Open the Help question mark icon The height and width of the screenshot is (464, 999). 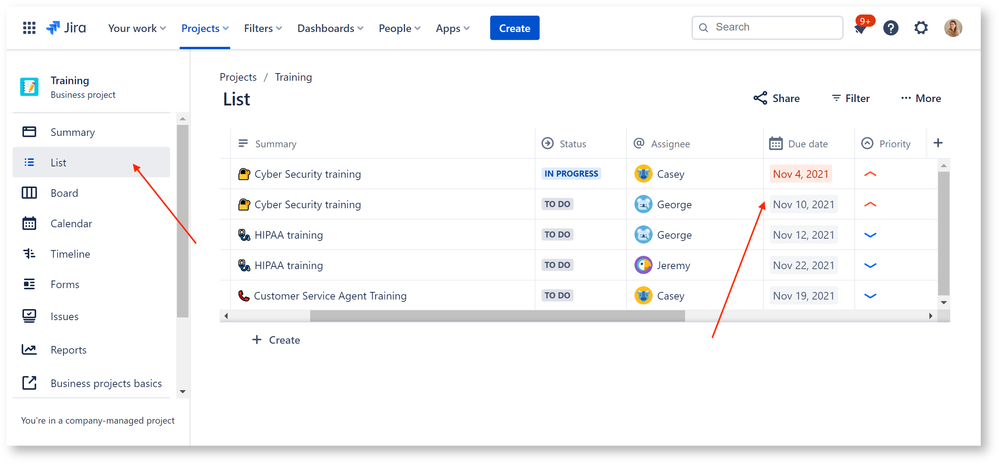(x=891, y=28)
